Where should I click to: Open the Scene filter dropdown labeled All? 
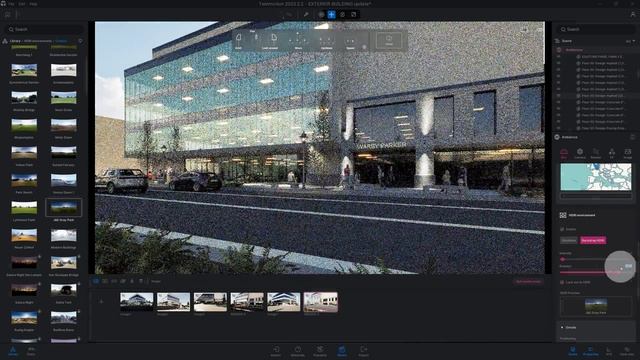pos(630,41)
